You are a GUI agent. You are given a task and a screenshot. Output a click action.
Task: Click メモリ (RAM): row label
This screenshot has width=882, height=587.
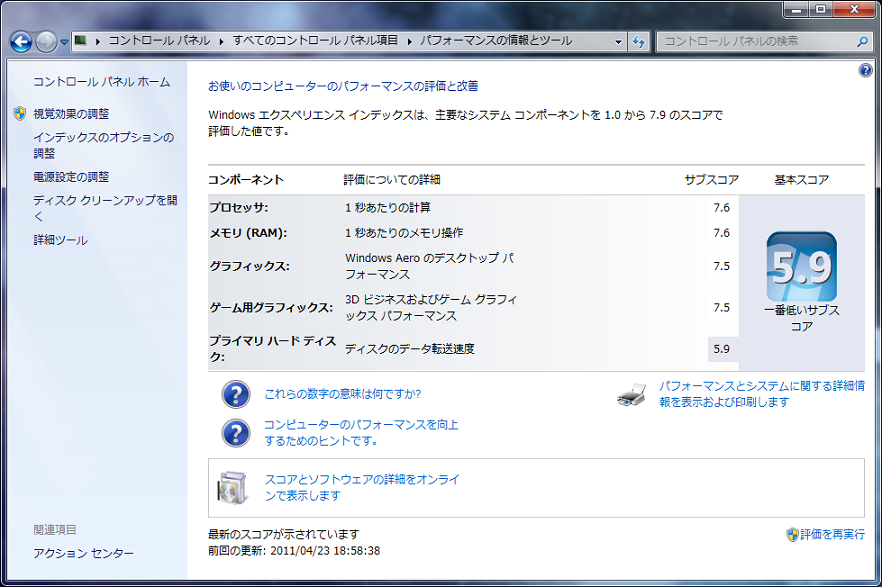click(248, 233)
